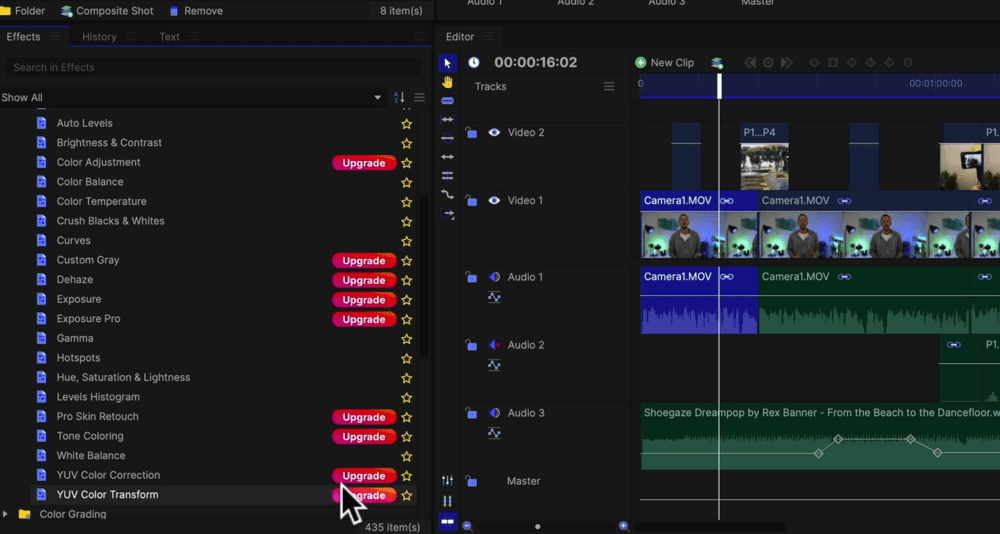The width and height of the screenshot is (1000, 534).
Task: Switch to the History tab
Action: [99, 37]
